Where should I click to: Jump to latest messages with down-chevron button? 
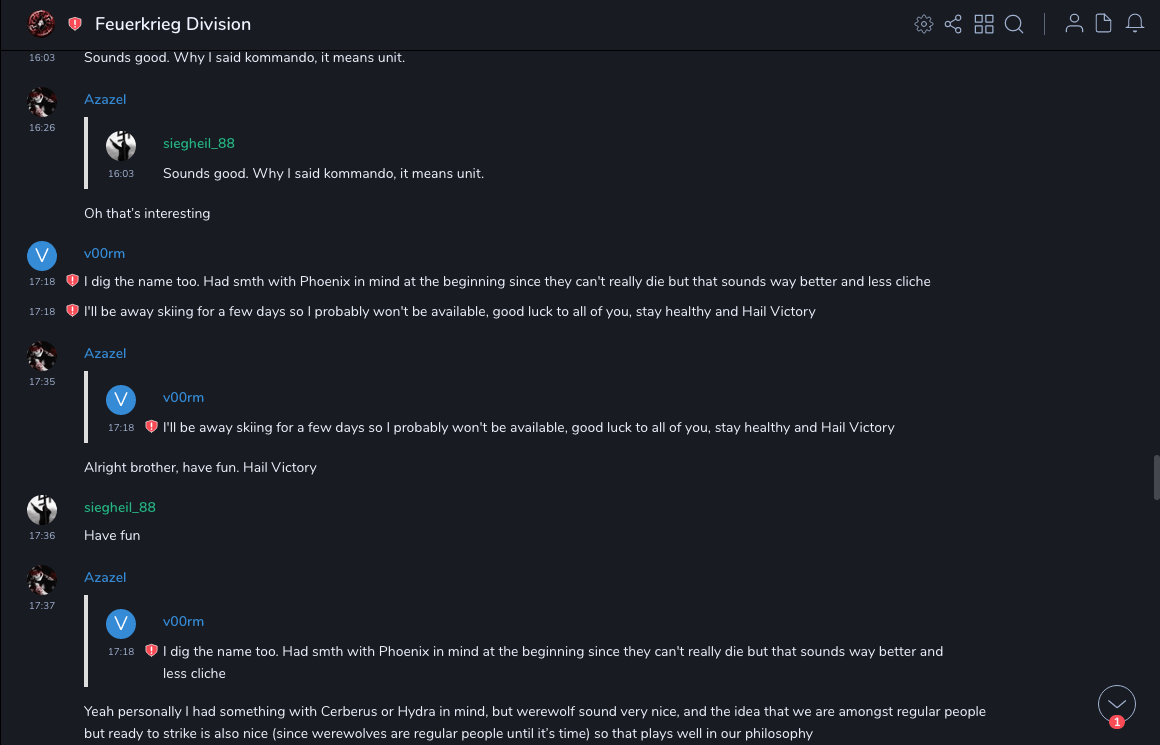1117,704
